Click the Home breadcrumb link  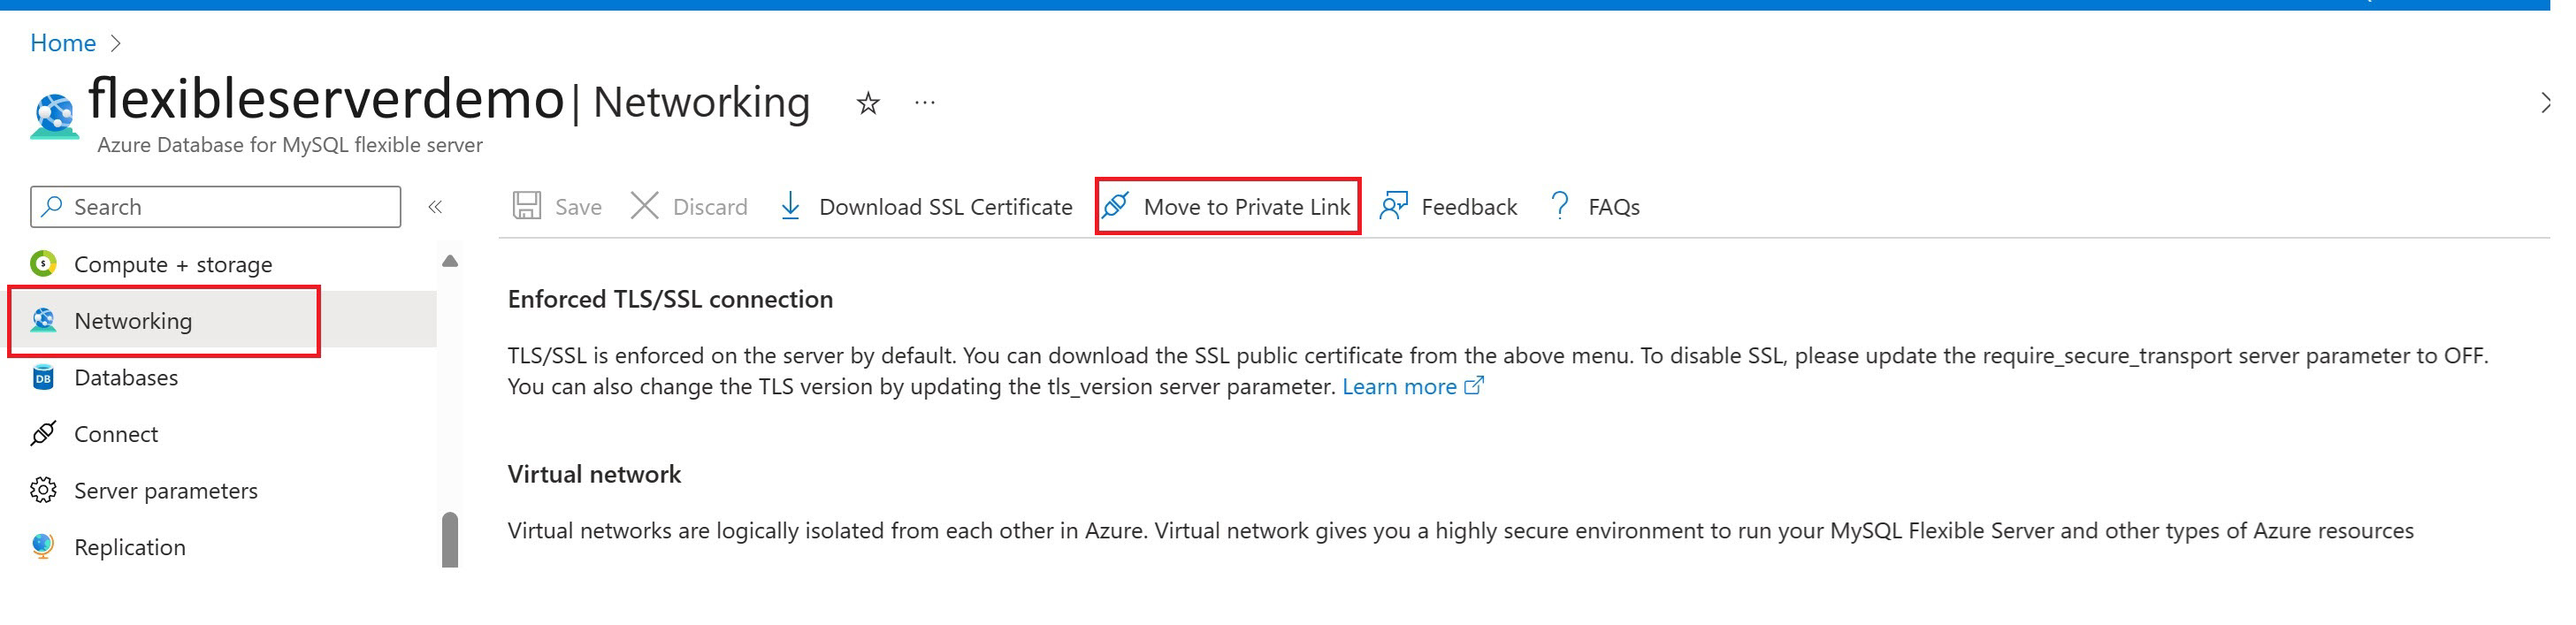tap(63, 43)
